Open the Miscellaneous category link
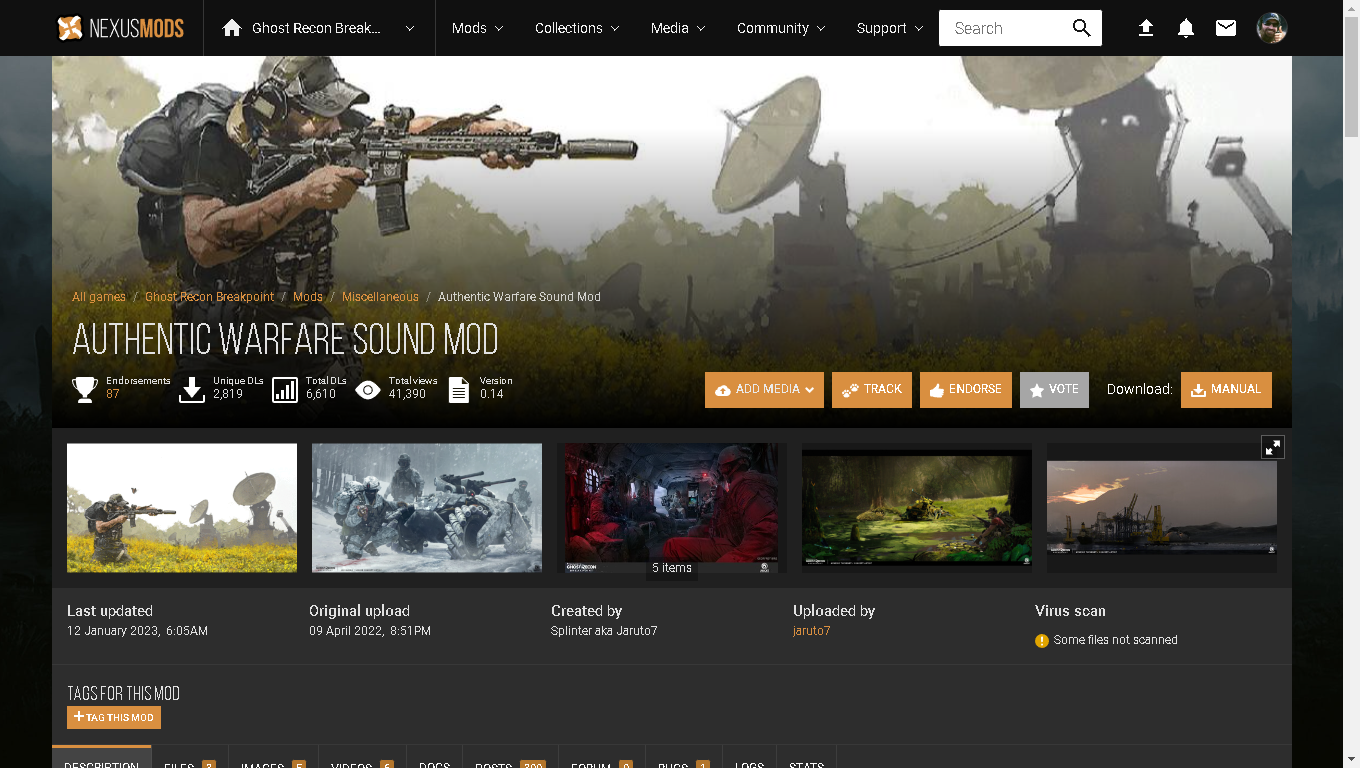 click(x=380, y=297)
